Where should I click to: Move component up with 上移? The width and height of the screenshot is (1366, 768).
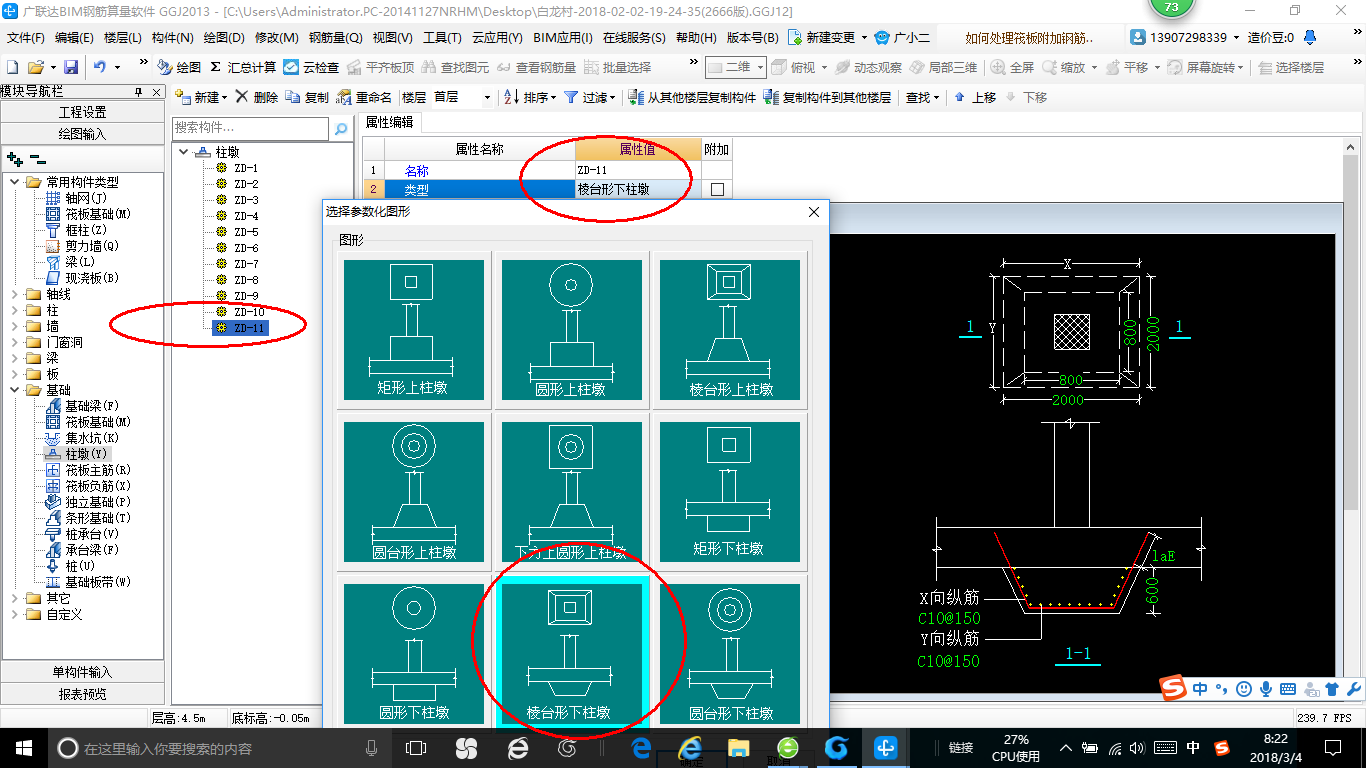point(975,97)
